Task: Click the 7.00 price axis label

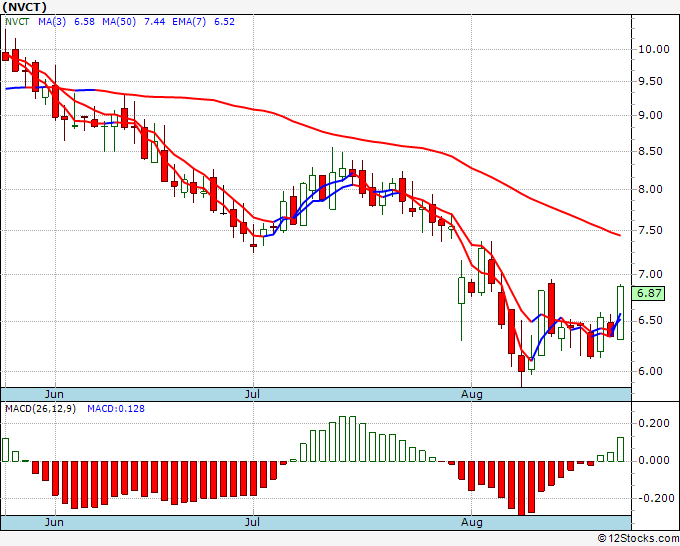Action: (651, 274)
